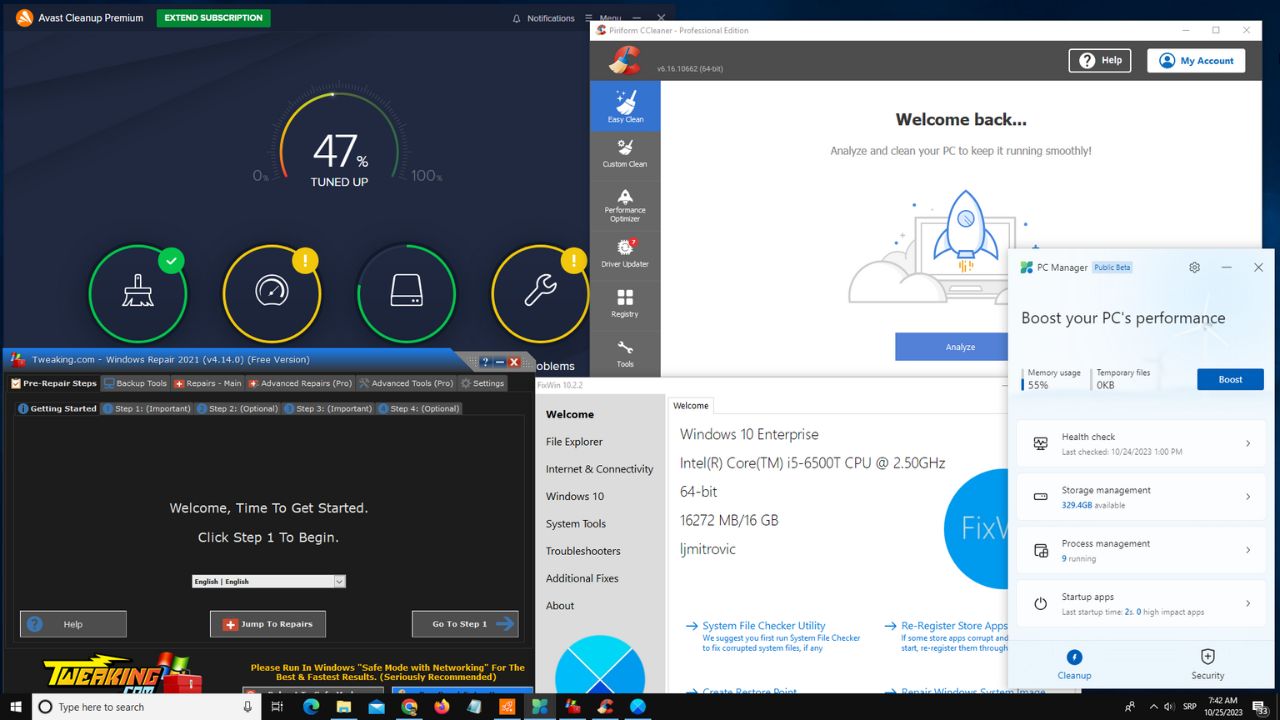Click System File Checker Utility link
Viewport: 1280px width, 720px height.
pyautogui.click(x=763, y=626)
